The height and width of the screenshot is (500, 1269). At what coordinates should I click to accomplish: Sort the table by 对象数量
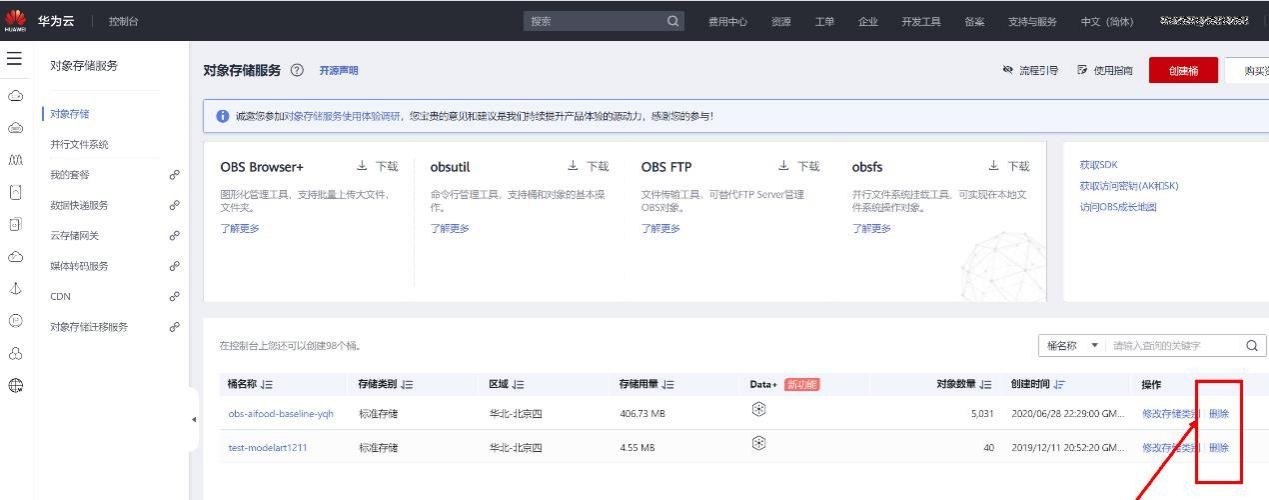(986, 385)
